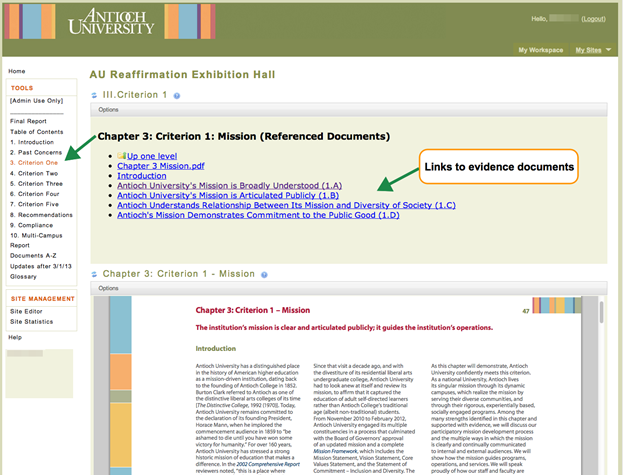Select 2. Past Concerns in sidebar

[x=36, y=153]
